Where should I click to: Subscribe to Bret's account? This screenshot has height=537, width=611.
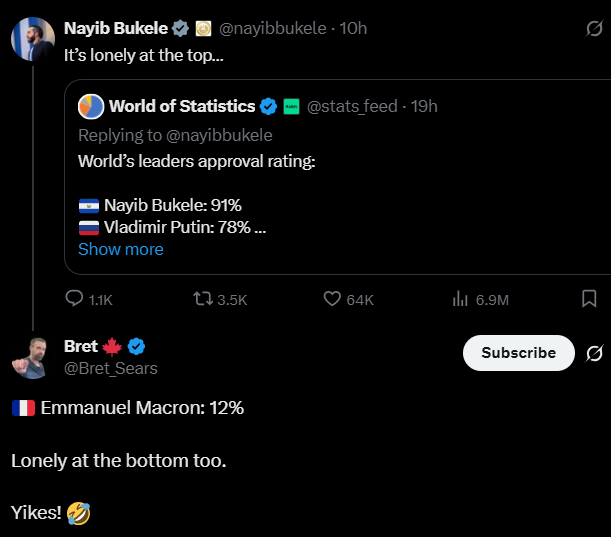[518, 353]
